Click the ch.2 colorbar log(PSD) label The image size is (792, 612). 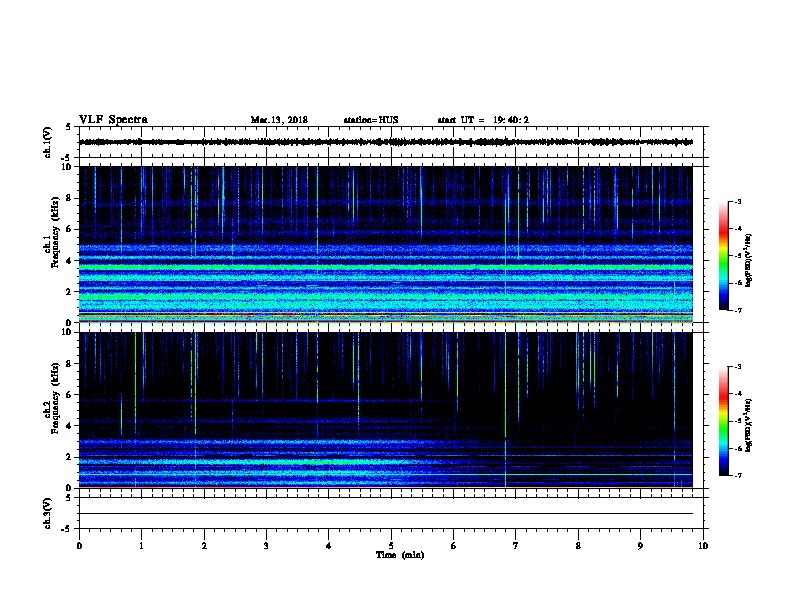pos(748,426)
